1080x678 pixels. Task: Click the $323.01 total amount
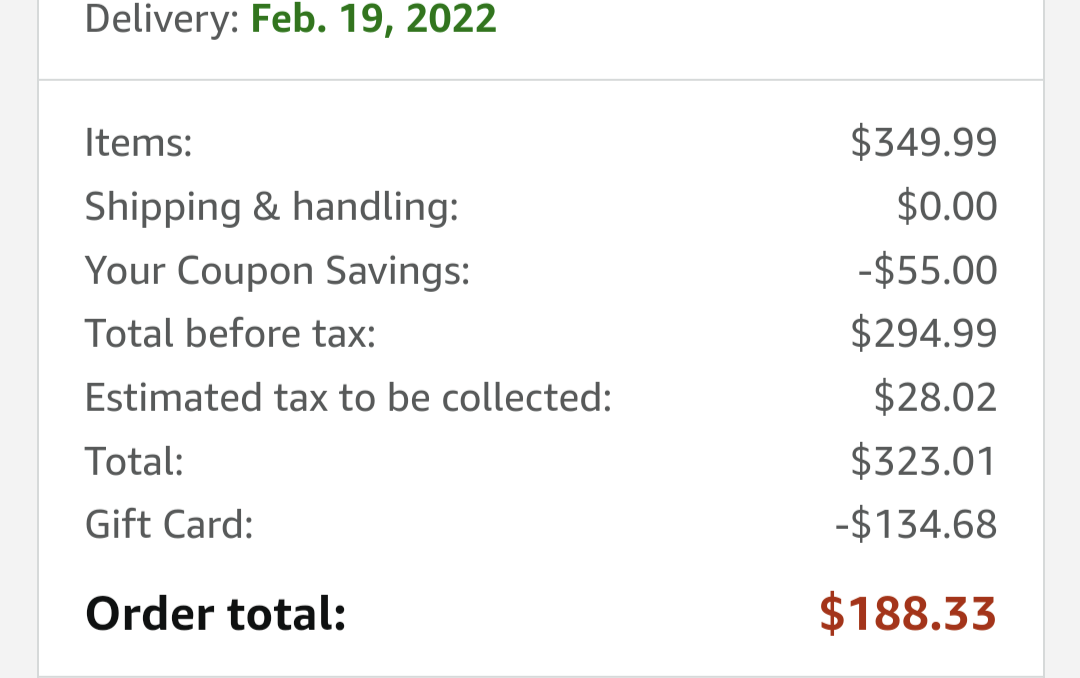pos(924,461)
